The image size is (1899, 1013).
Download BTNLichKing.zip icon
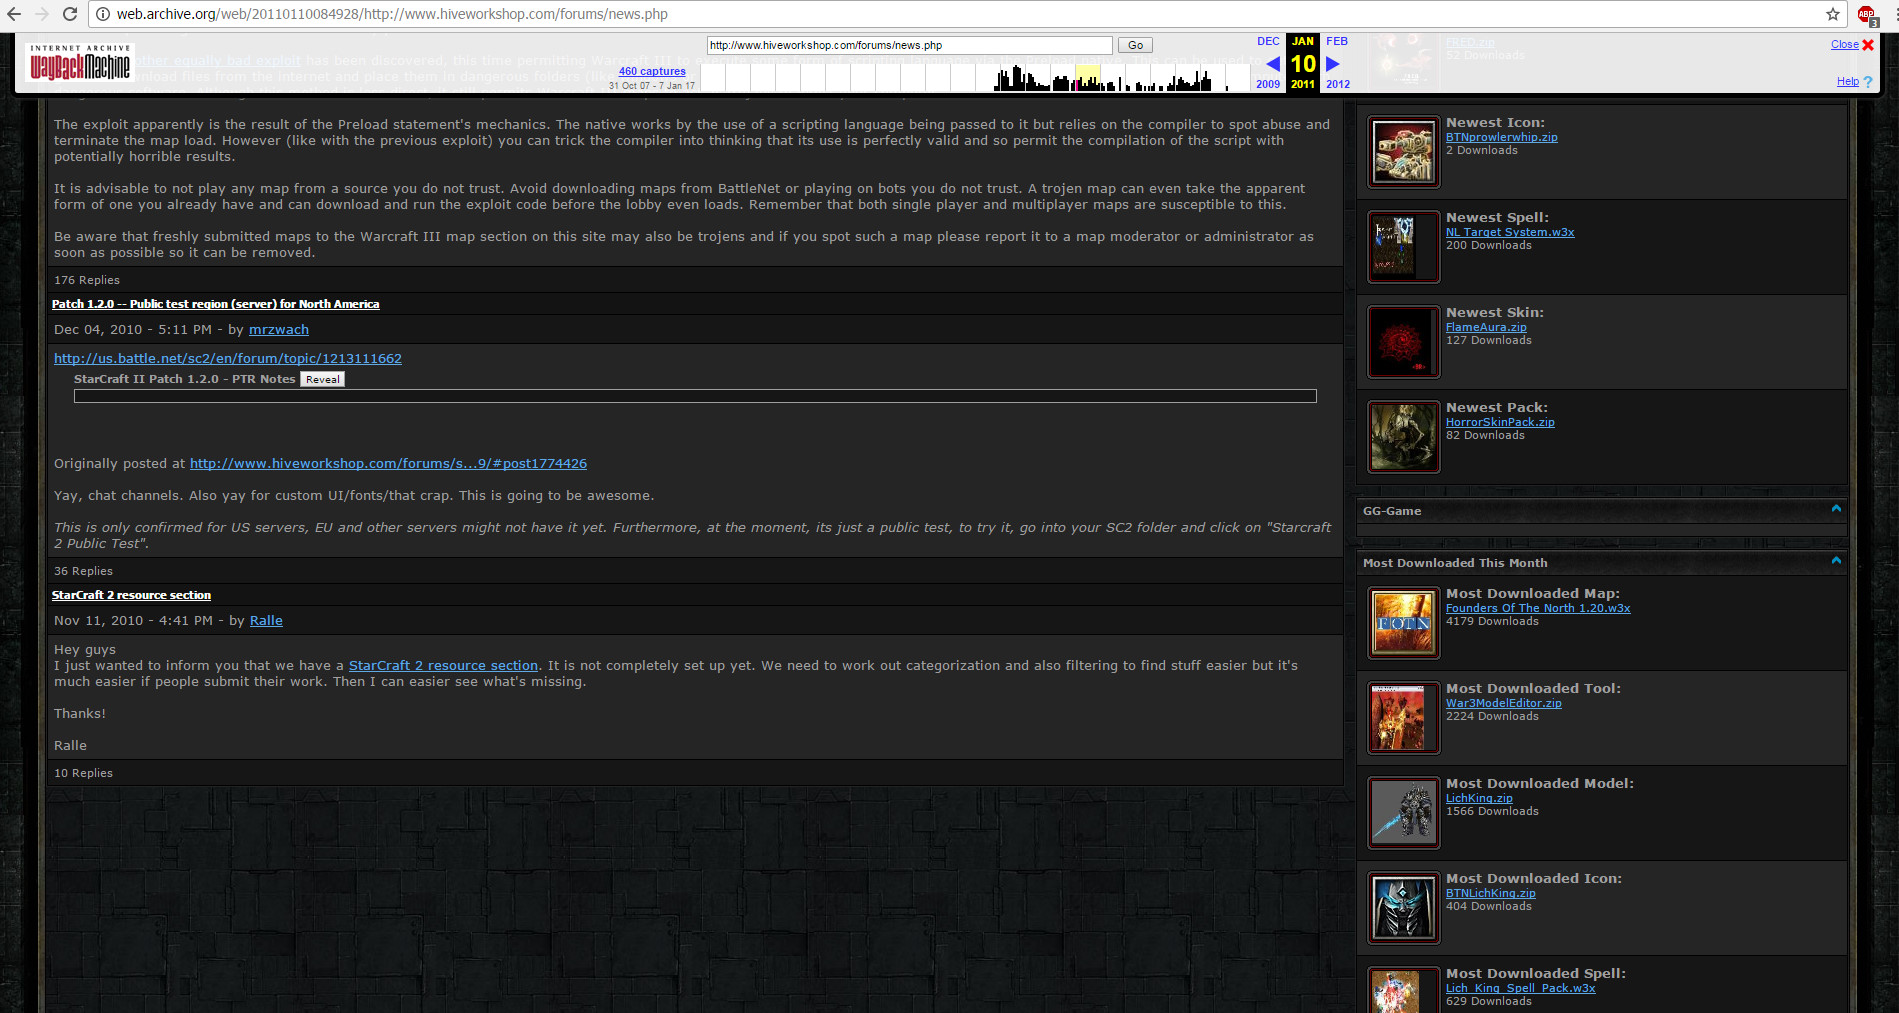click(x=1491, y=894)
